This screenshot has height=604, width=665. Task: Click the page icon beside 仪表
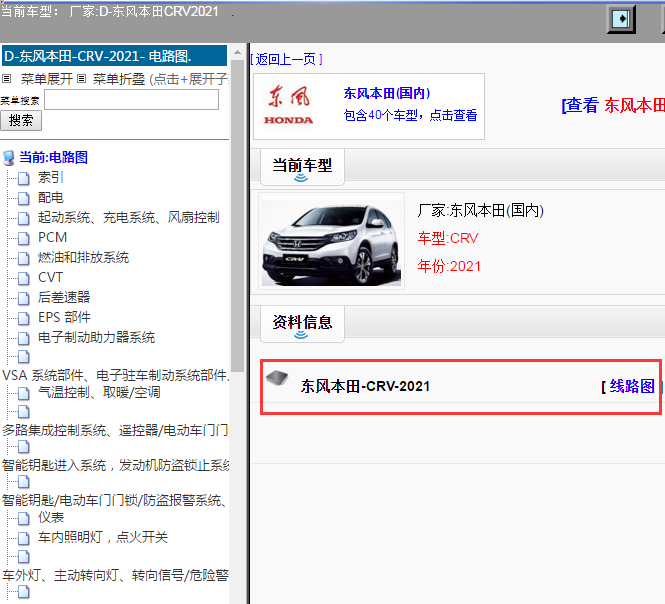pyautogui.click(x=24, y=518)
